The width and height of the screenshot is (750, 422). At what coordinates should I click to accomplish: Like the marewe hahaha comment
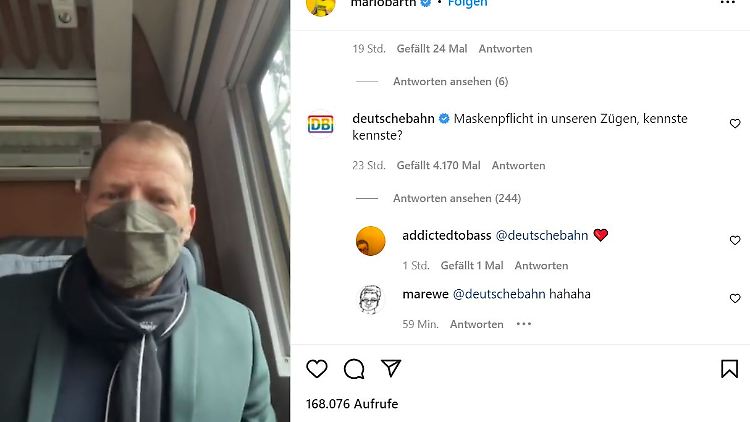[x=735, y=299]
